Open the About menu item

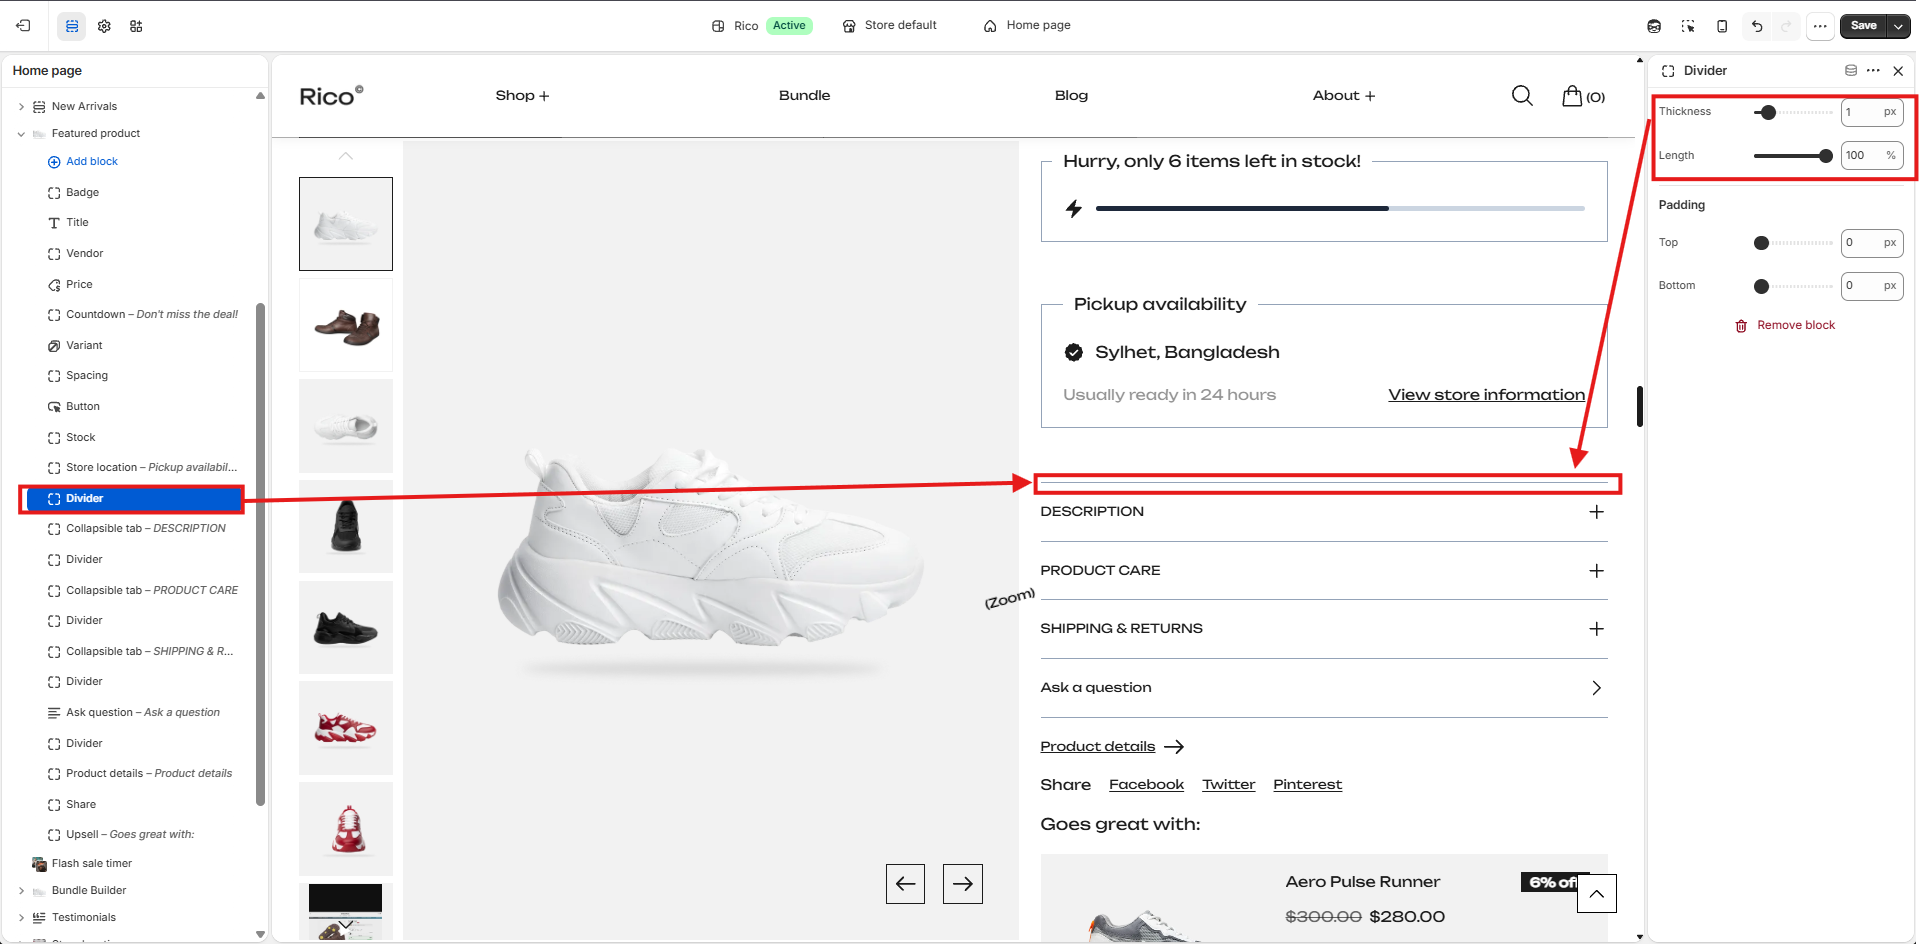tap(1344, 96)
